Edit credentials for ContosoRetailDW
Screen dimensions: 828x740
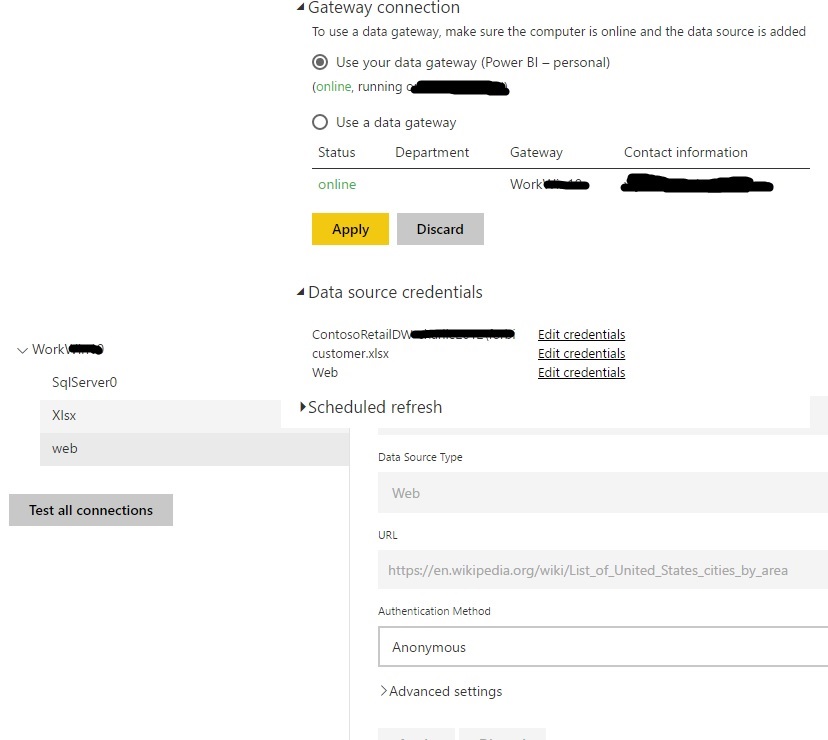tap(581, 334)
